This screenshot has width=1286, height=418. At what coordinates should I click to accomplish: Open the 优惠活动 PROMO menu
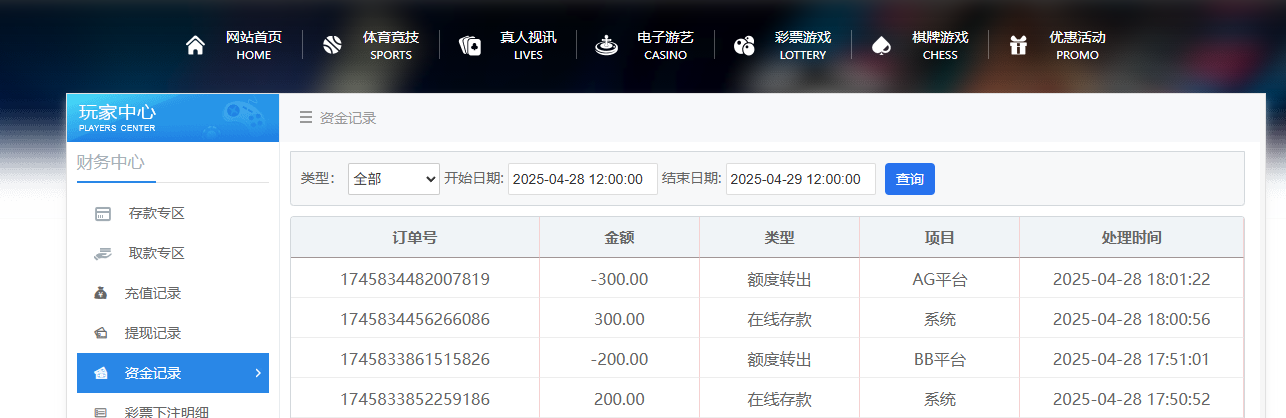[x=1077, y=45]
